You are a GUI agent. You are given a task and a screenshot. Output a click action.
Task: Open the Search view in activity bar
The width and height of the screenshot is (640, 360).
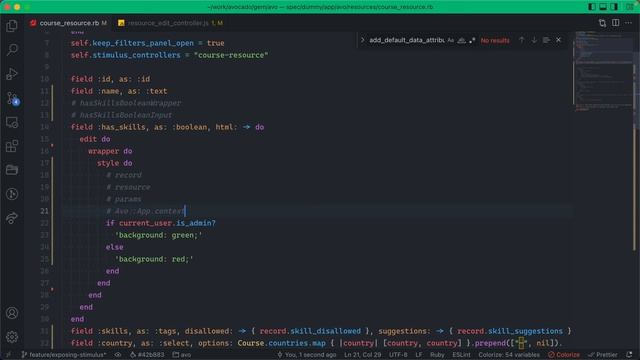click(x=12, y=50)
